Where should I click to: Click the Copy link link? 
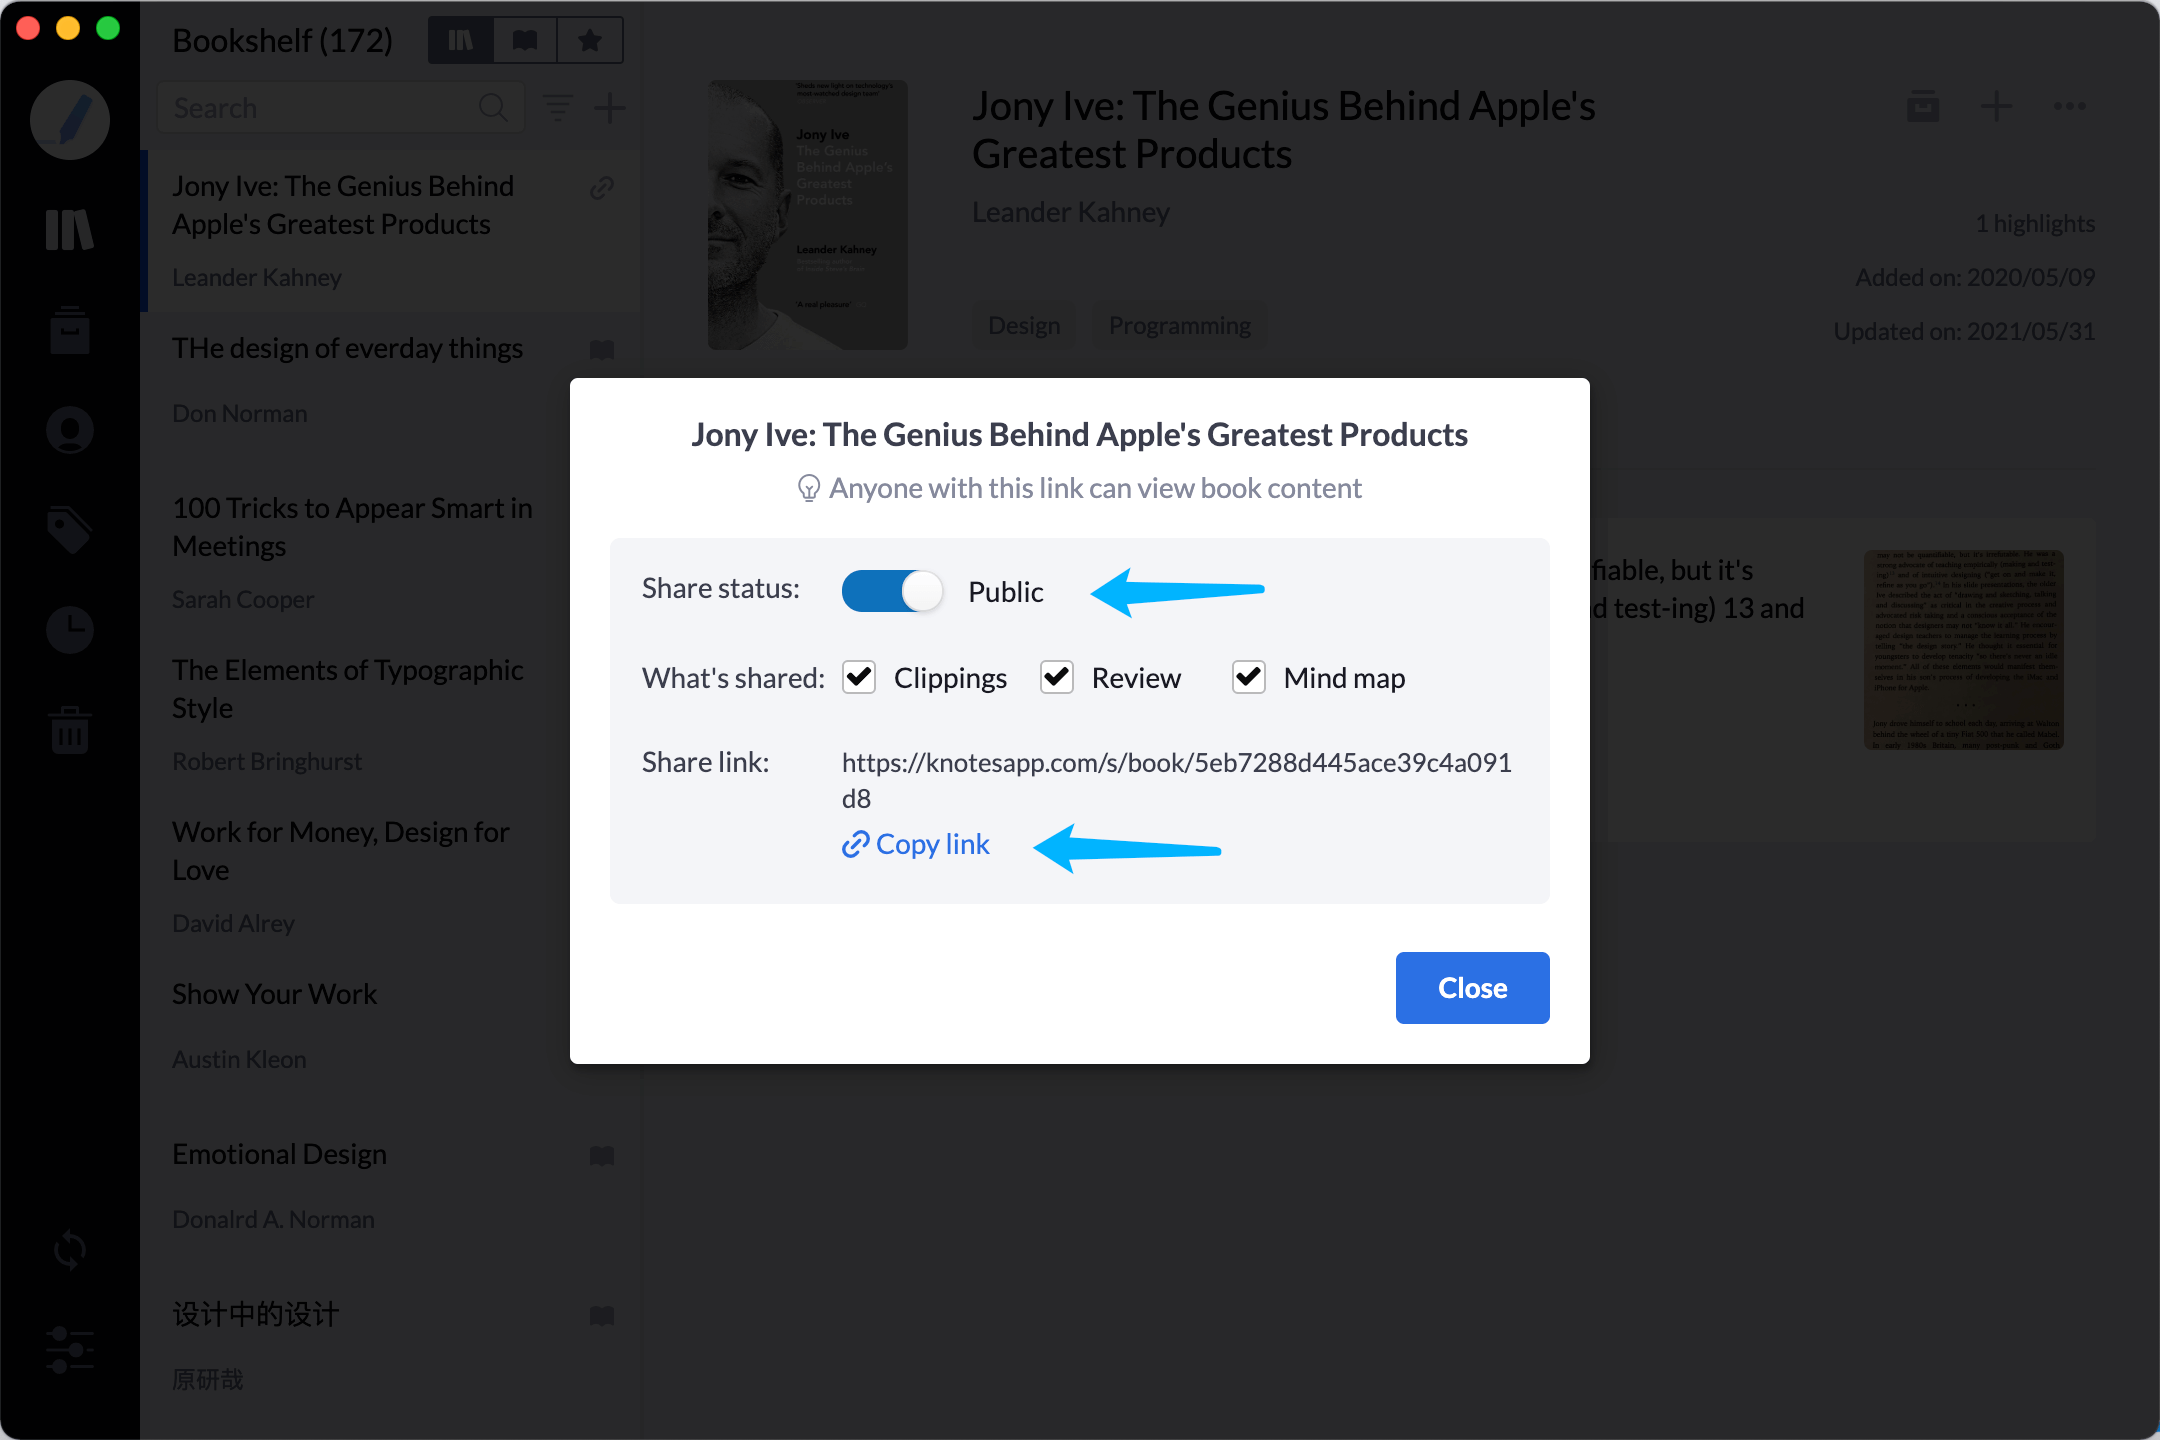click(916, 844)
